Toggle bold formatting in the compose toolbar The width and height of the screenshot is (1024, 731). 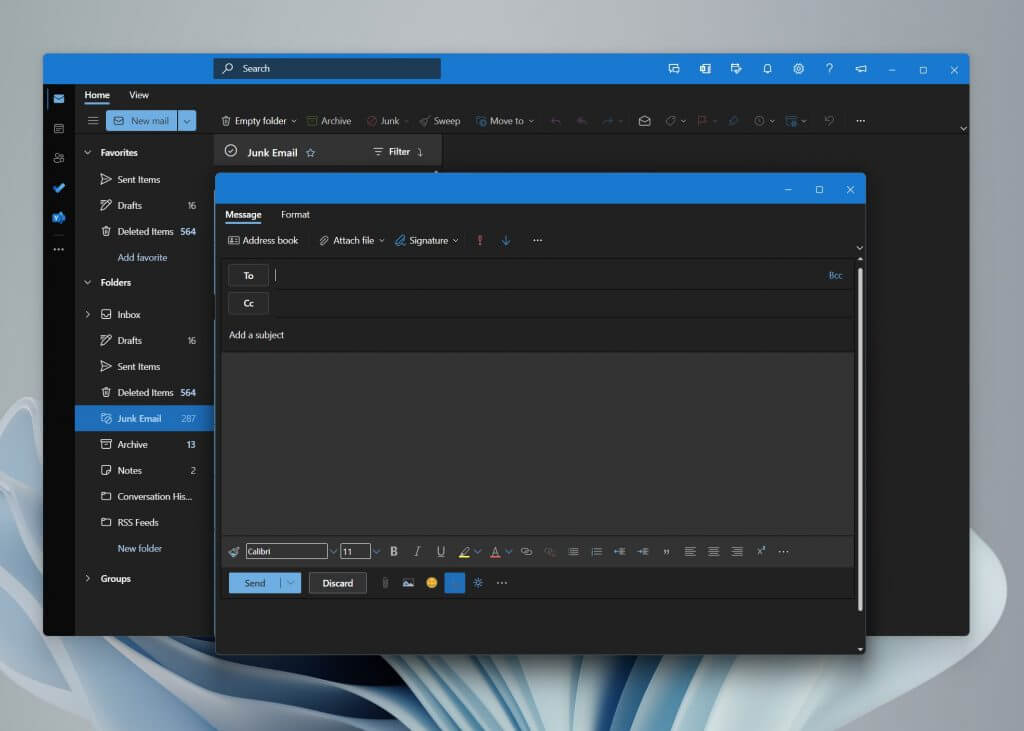point(394,551)
